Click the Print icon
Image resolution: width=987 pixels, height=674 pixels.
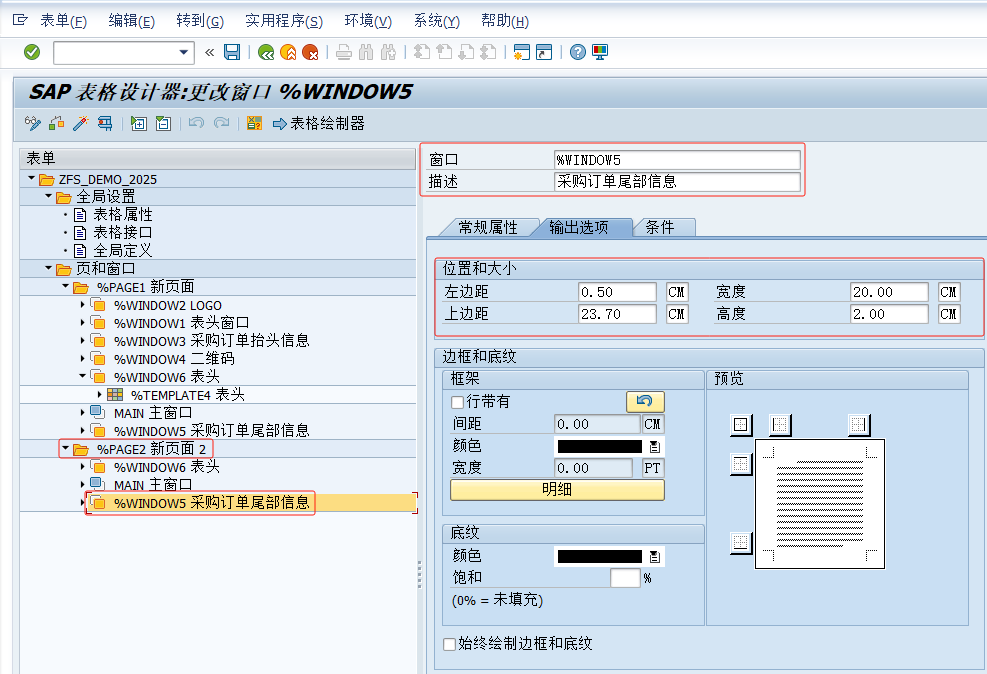coord(344,52)
